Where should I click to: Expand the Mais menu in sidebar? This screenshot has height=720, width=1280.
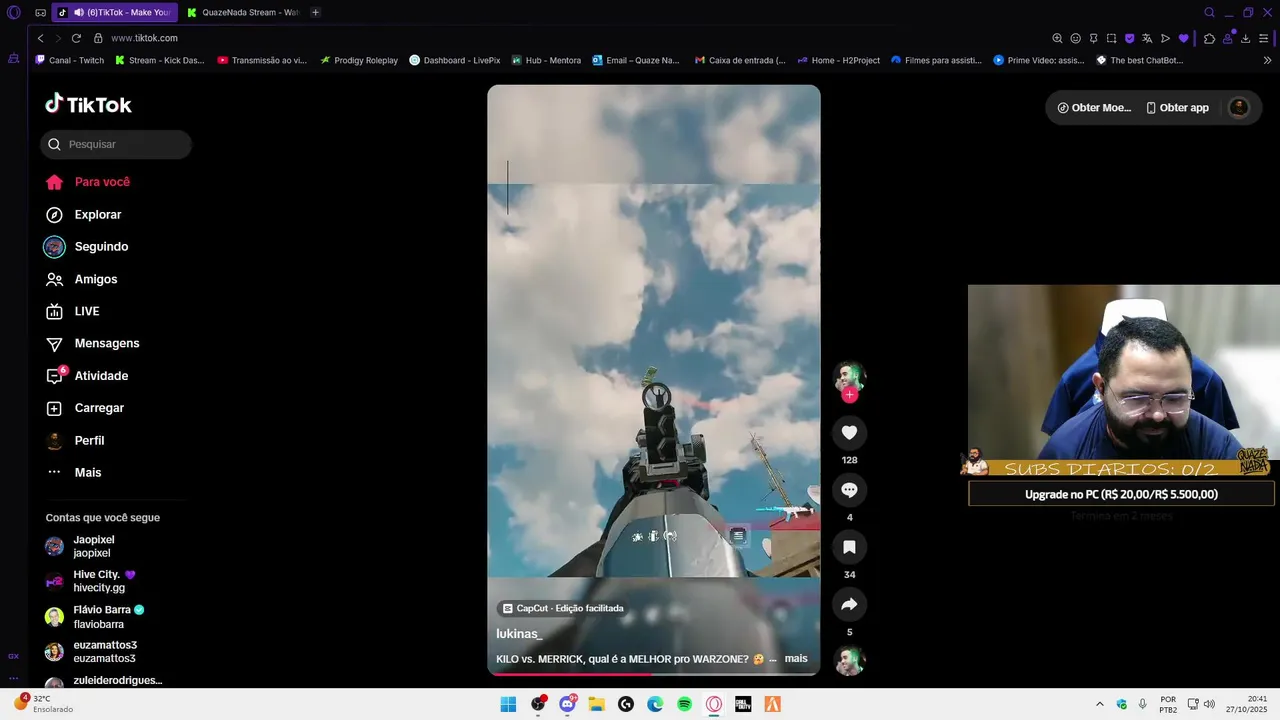click(74, 472)
